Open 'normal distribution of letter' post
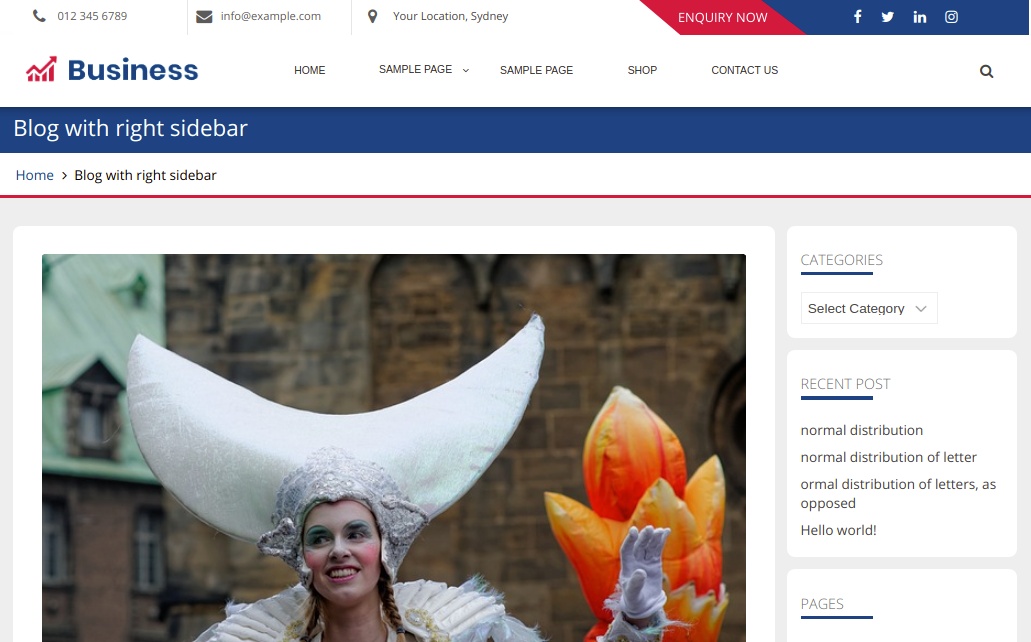This screenshot has height=642, width=1031. (x=888, y=457)
